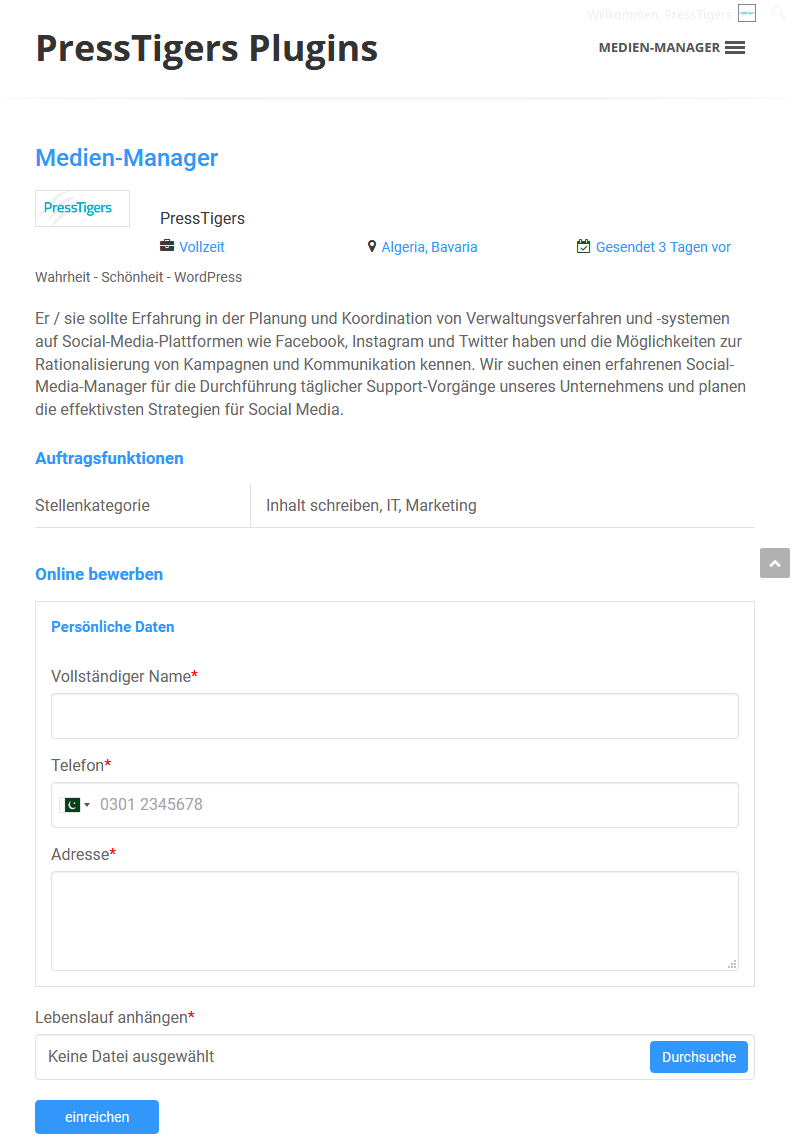Click the Durchsuche file browse button
This screenshot has height=1145, width=795.
pyautogui.click(x=699, y=1057)
